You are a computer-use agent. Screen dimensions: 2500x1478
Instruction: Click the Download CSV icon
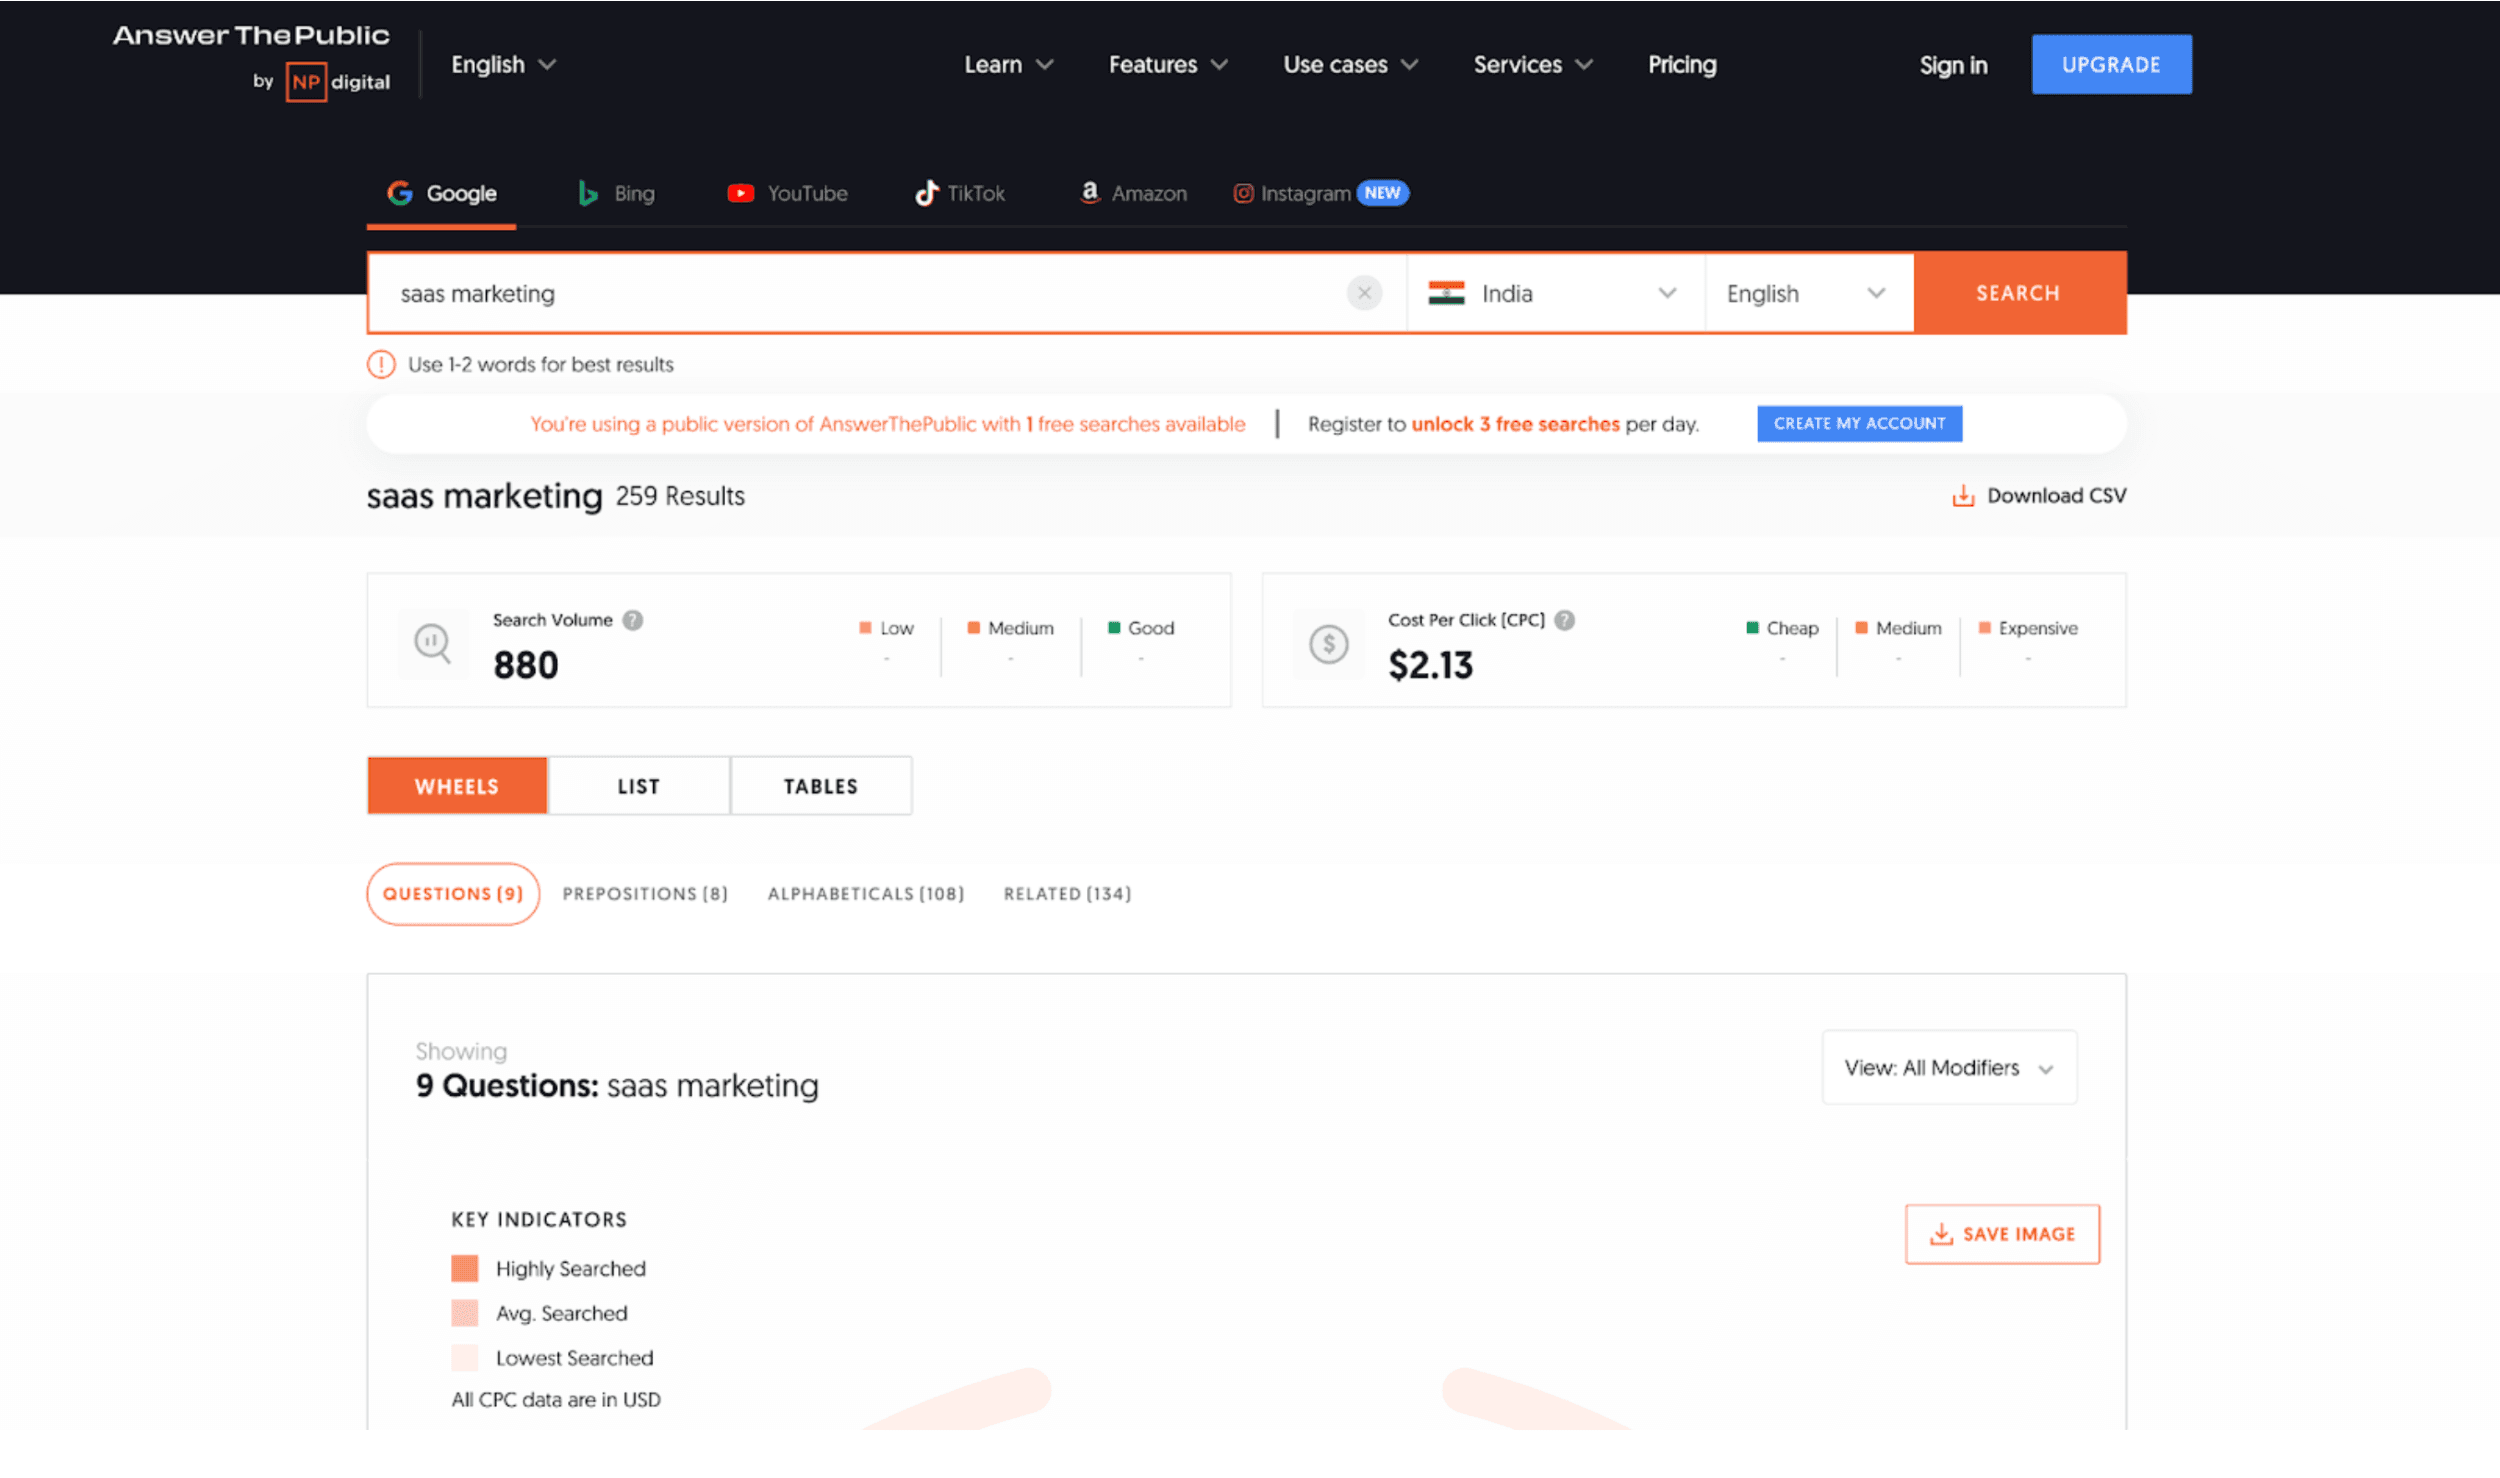1963,496
